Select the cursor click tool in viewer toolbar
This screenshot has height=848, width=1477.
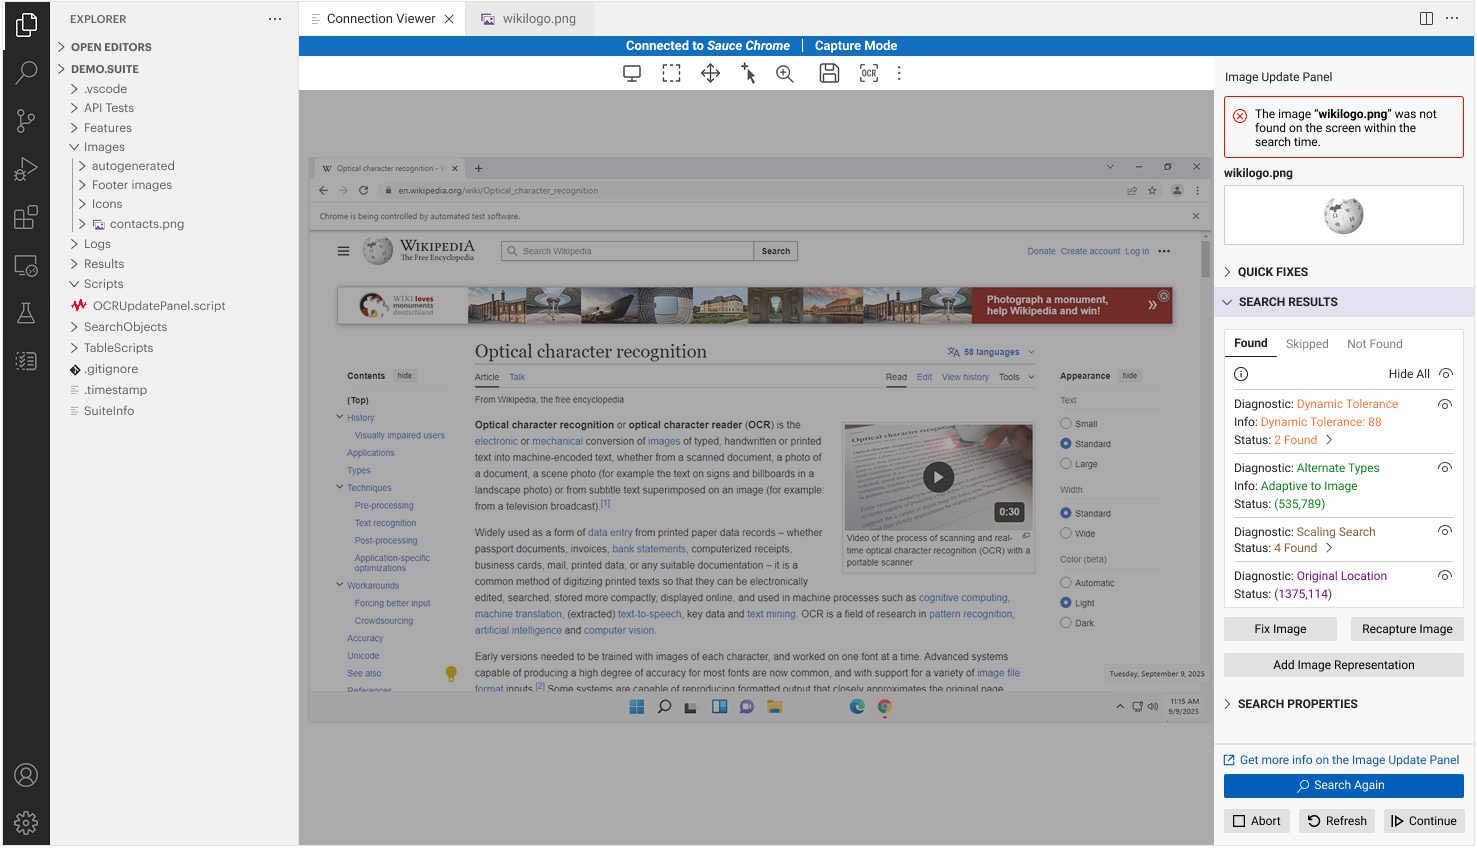pos(748,73)
